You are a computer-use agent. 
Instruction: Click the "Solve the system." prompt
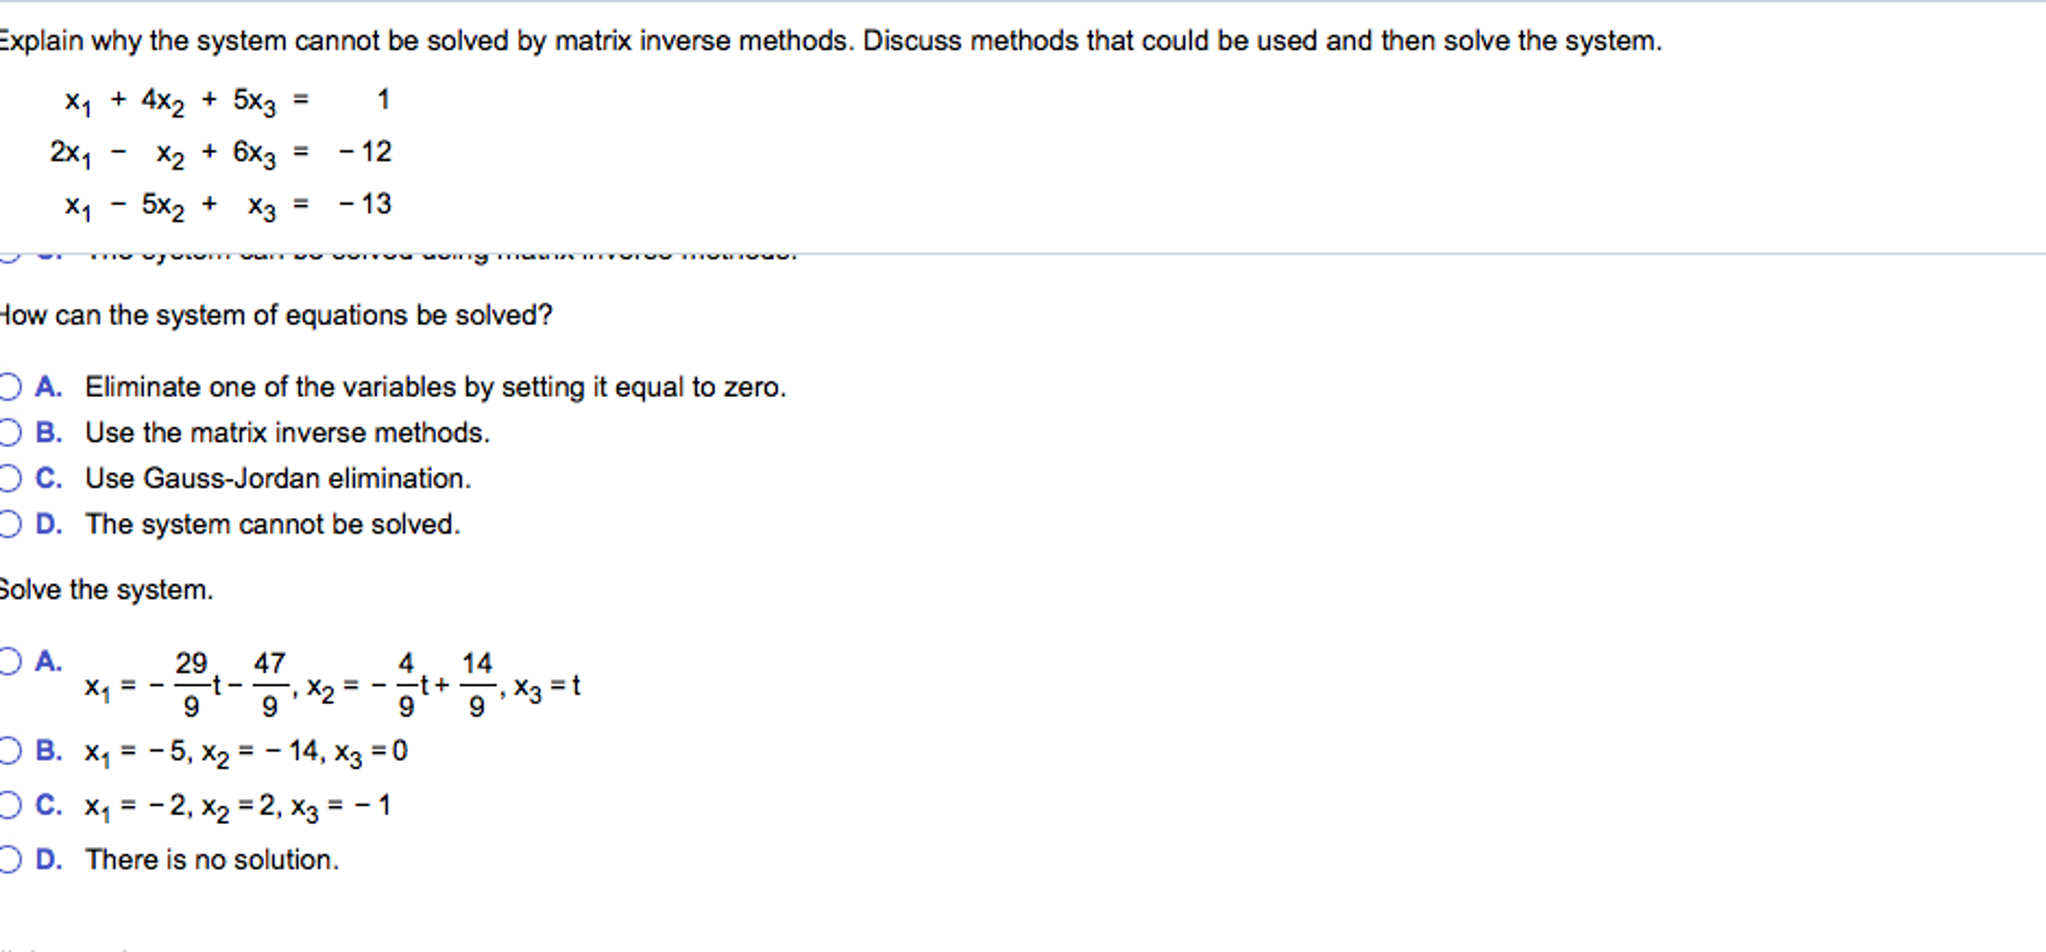[x=106, y=589]
